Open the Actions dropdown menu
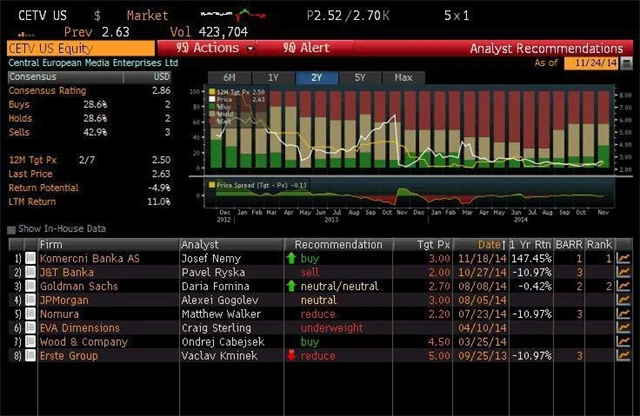Viewport: 640px width, 416px height. [213, 48]
